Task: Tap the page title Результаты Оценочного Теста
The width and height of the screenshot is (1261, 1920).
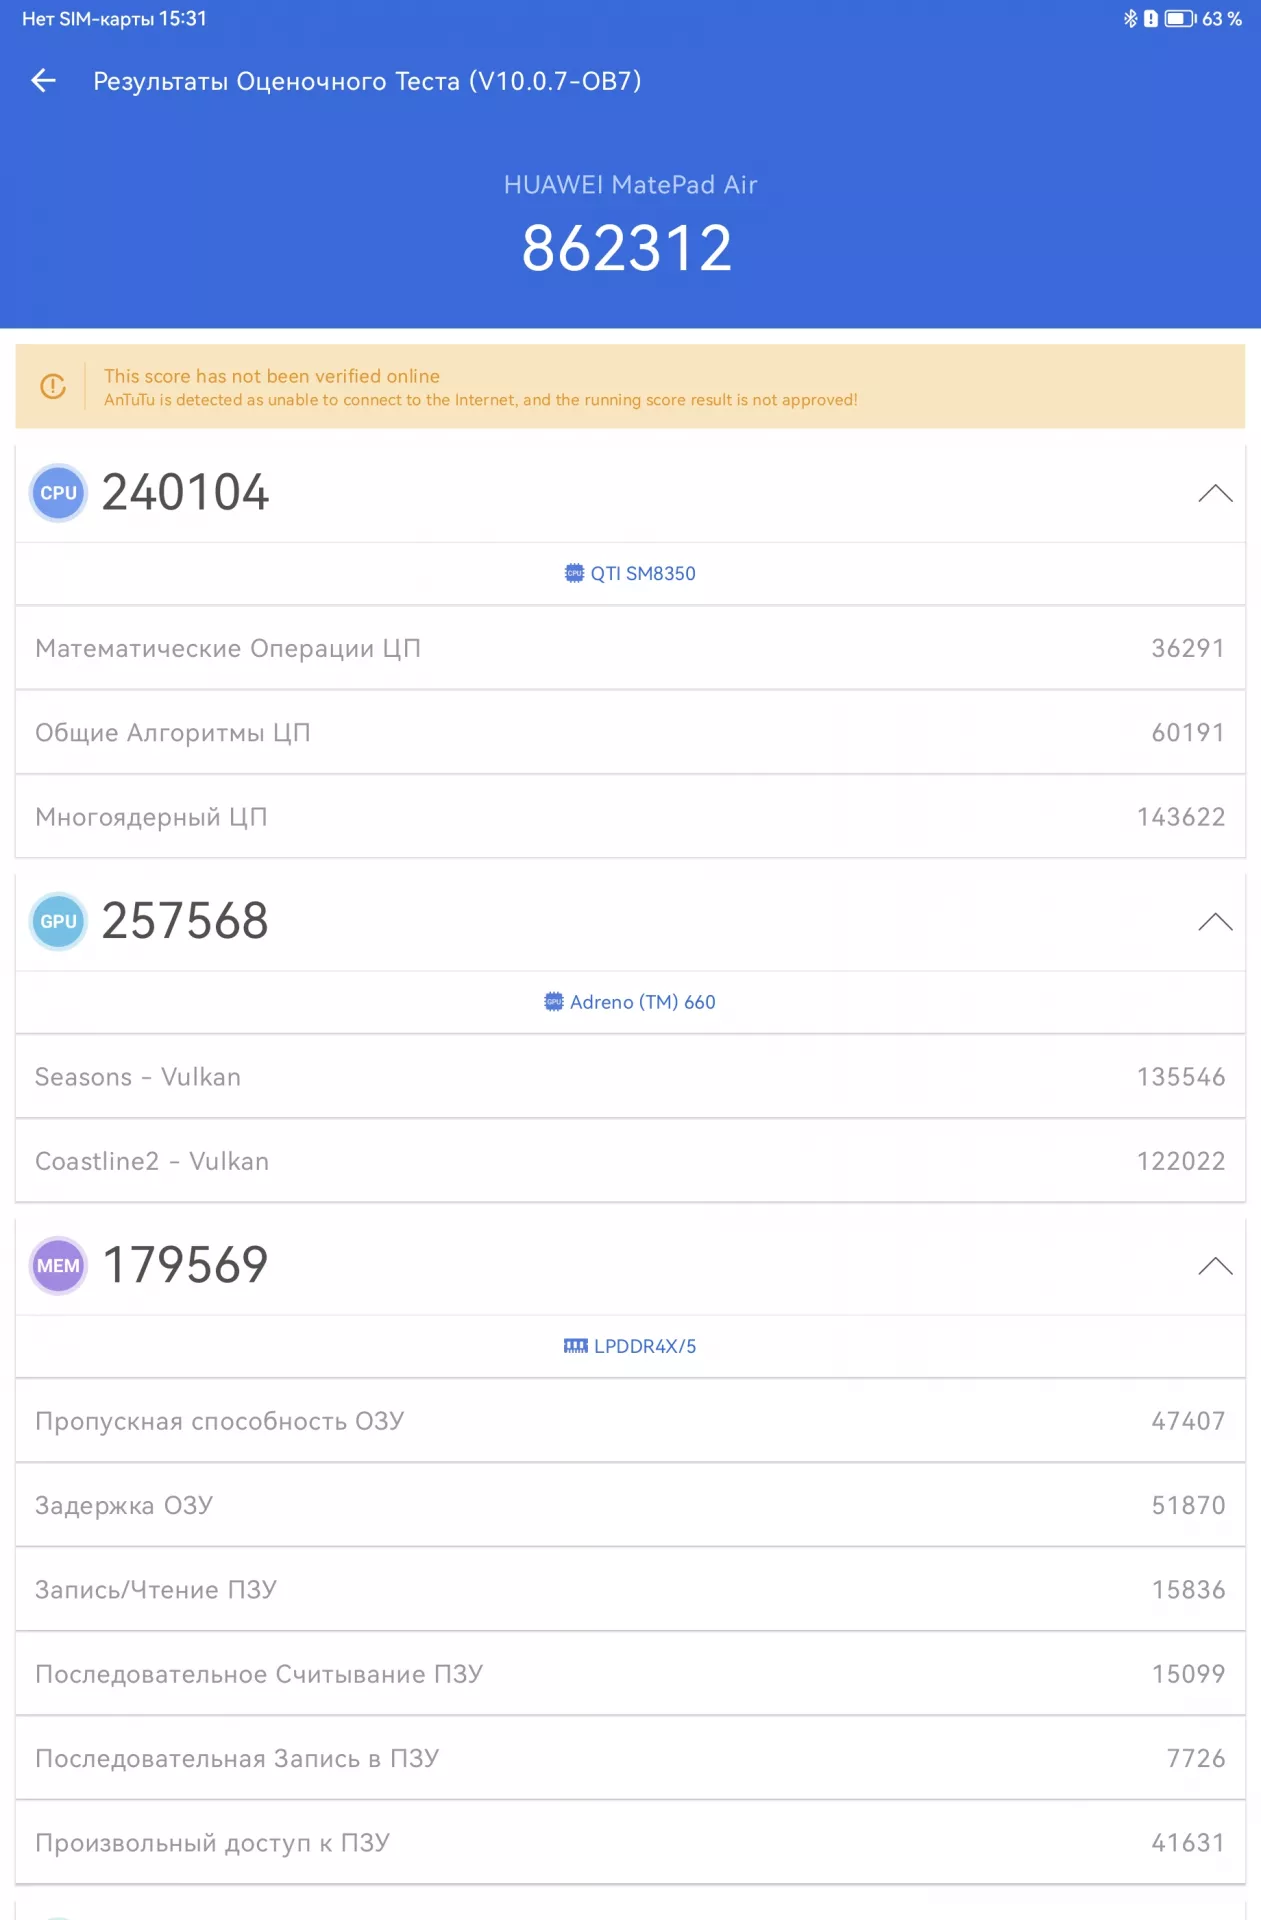Action: pos(367,81)
